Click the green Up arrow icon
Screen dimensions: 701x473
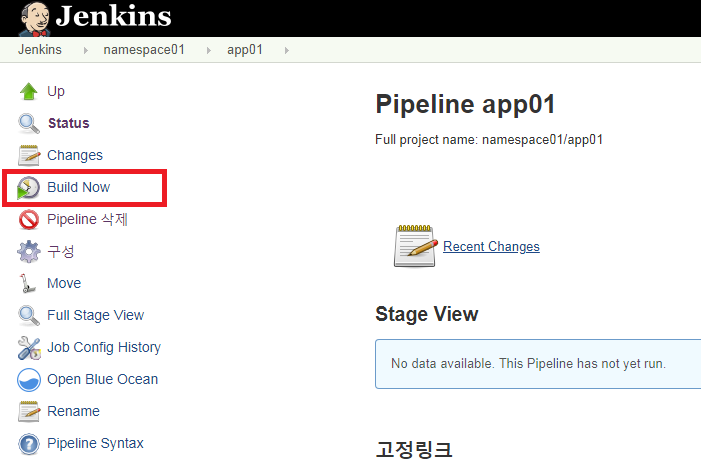29,91
